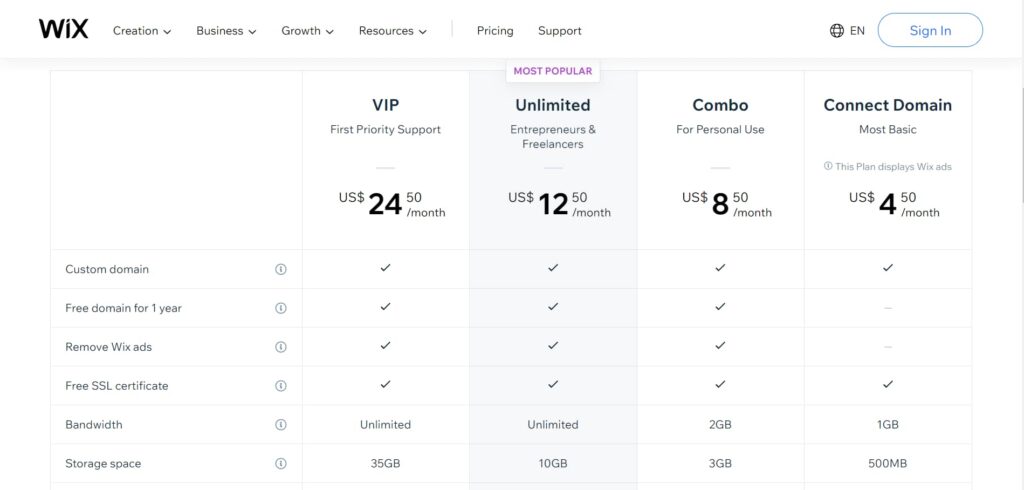The image size is (1024, 490).
Task: Click Unlimited checkmark for Free domain for 1 year
Action: (553, 306)
